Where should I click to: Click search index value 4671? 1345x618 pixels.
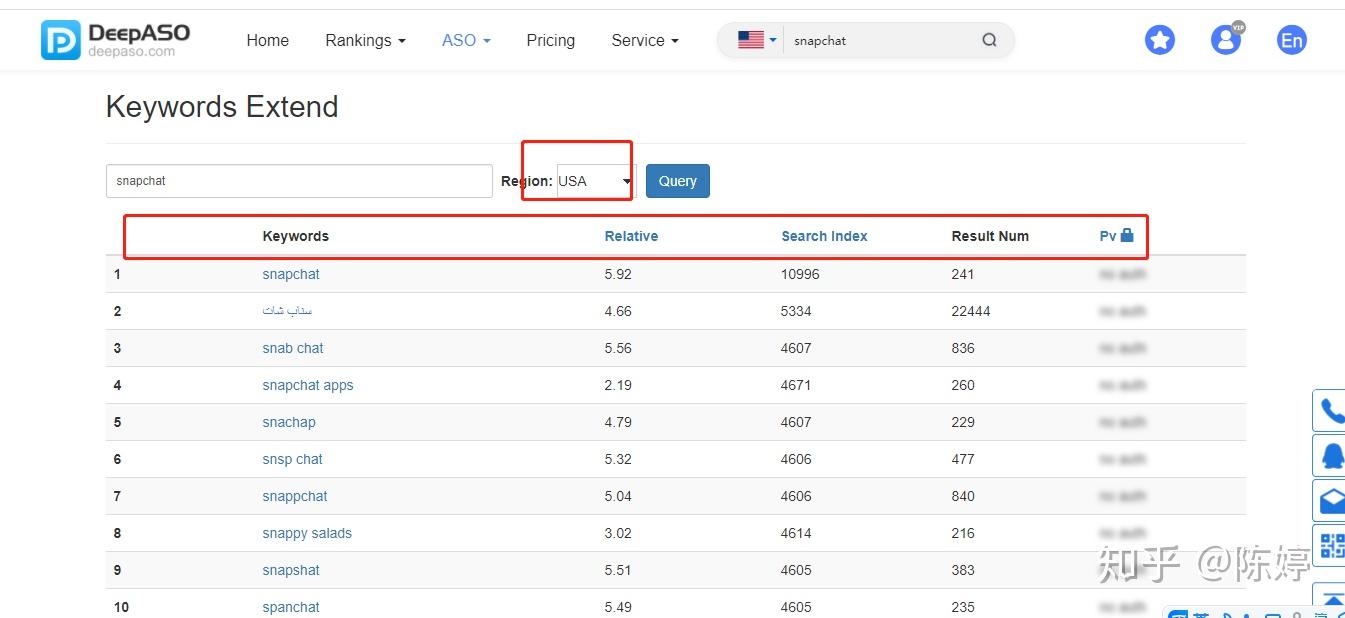pos(796,385)
